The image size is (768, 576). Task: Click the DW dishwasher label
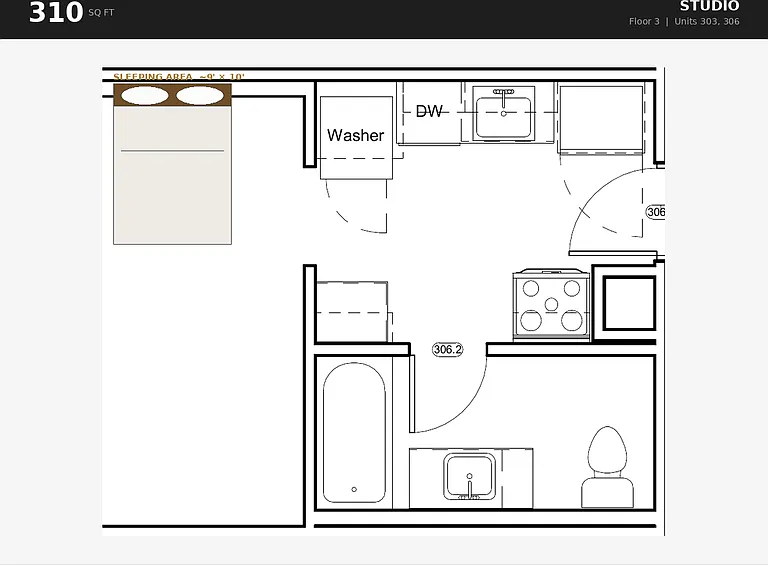coord(429,111)
